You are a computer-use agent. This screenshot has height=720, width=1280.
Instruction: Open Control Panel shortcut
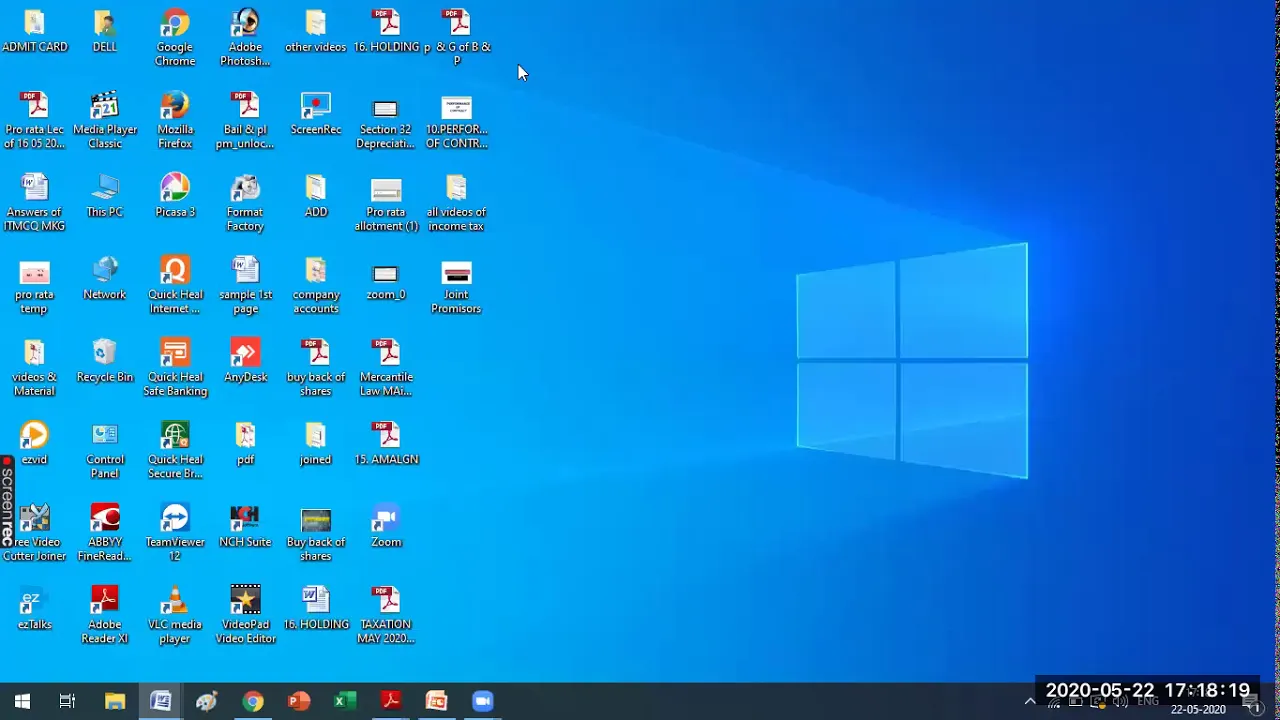tap(105, 451)
